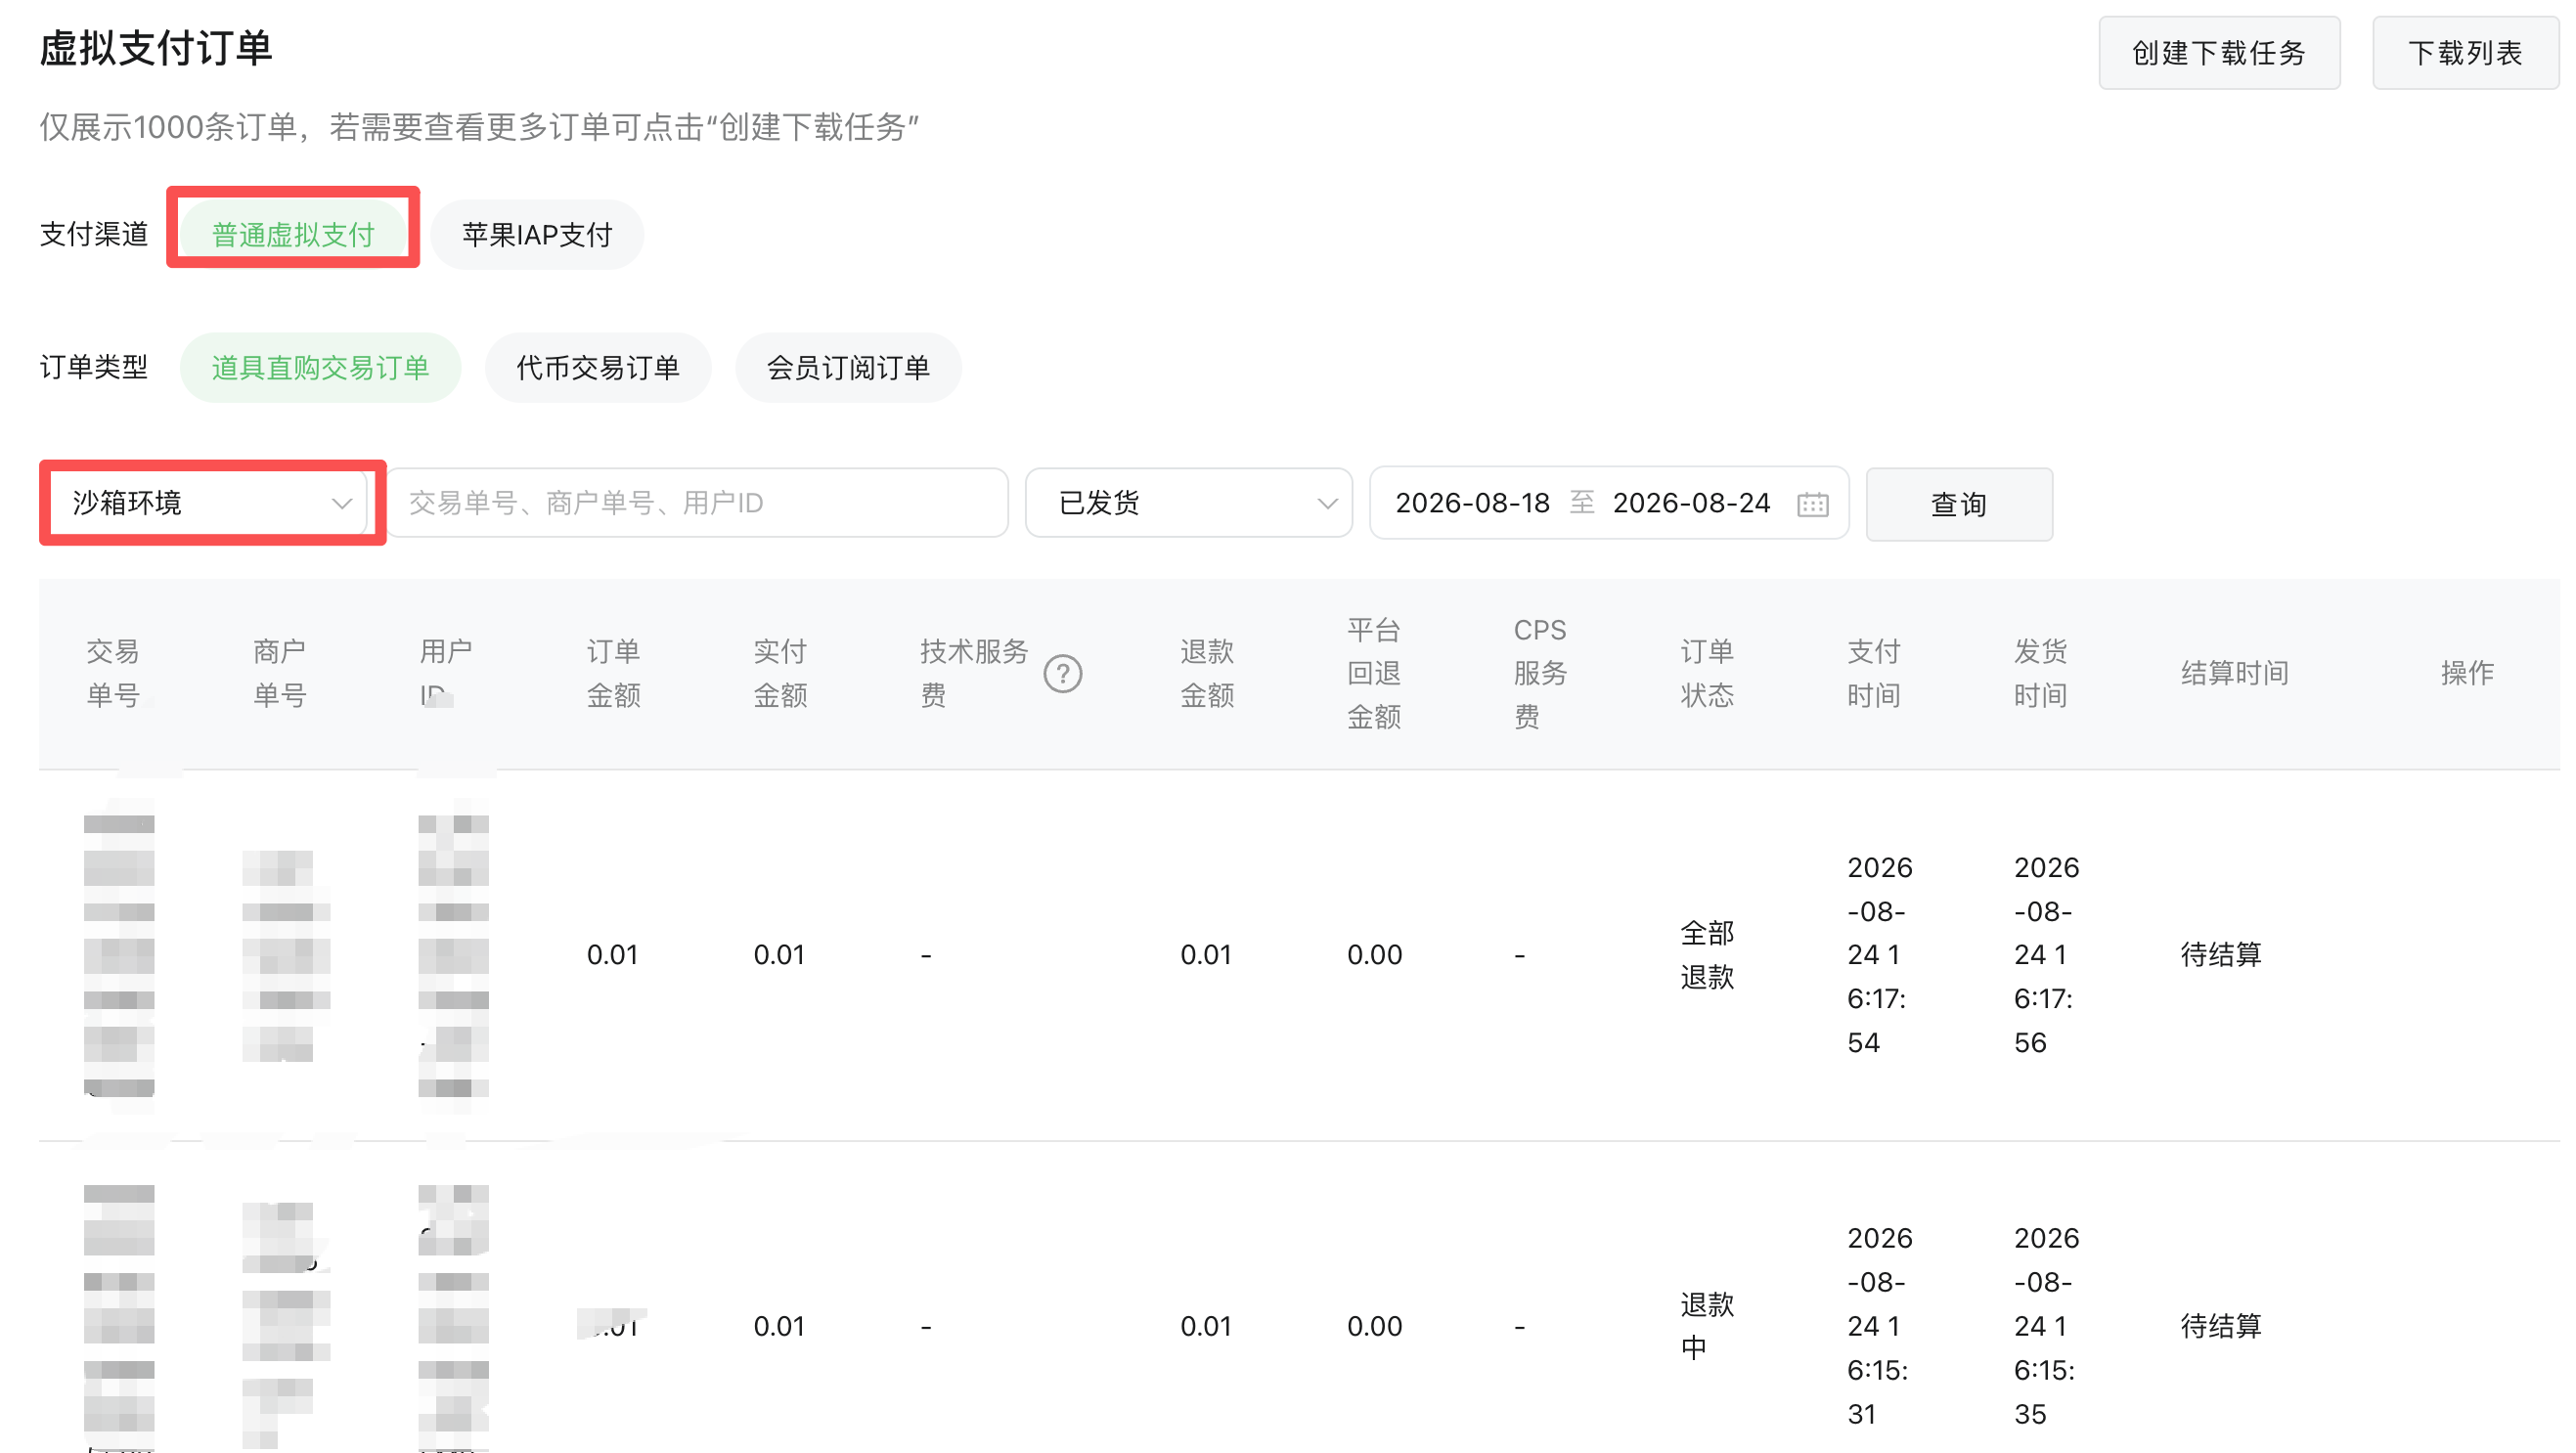Open the date range calendar icon
The width and height of the screenshot is (2576, 1453).
(1812, 504)
